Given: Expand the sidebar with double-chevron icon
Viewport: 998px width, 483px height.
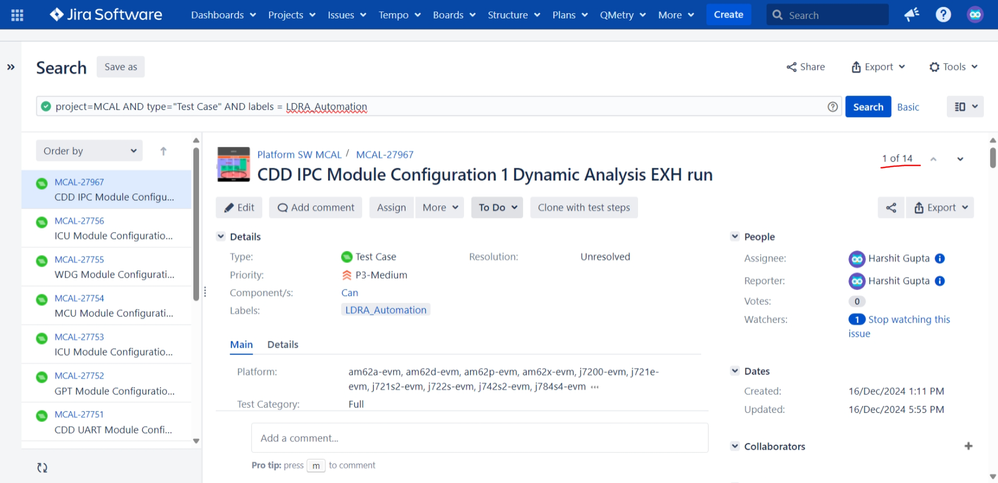Looking at the screenshot, I should [x=11, y=67].
